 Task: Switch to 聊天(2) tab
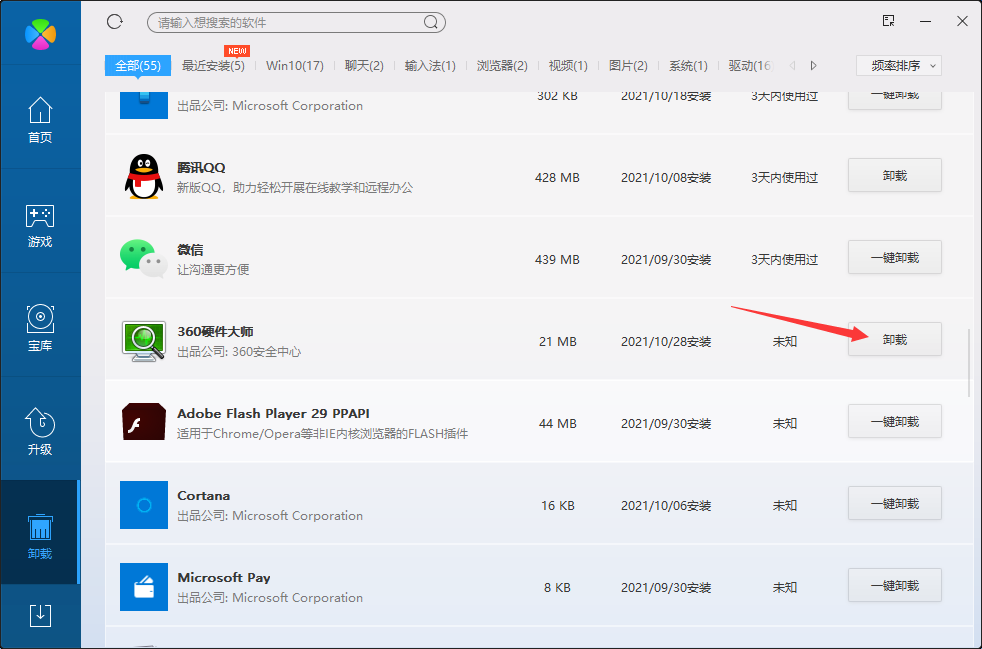click(364, 66)
